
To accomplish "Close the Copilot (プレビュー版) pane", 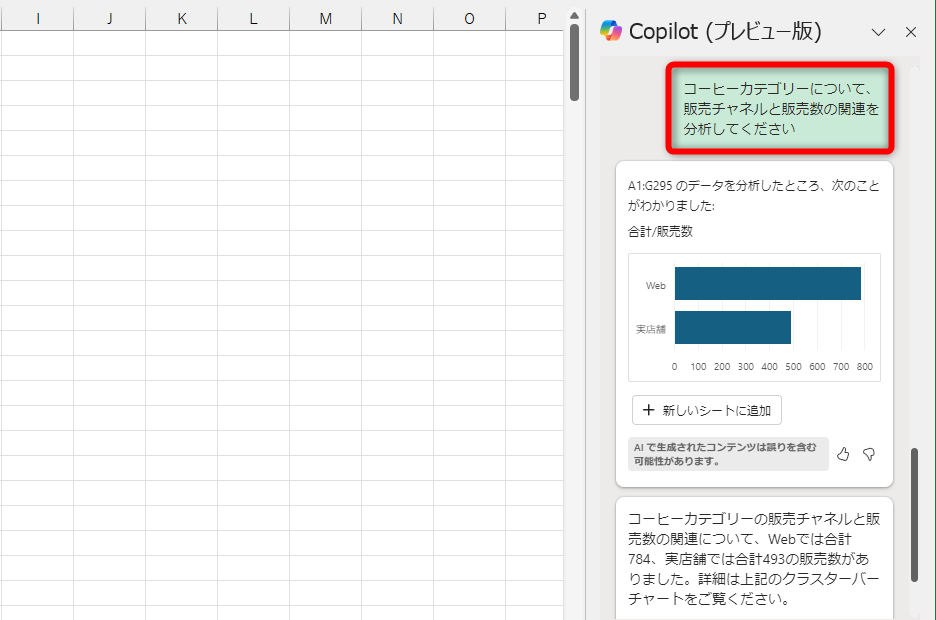I will coord(910,31).
